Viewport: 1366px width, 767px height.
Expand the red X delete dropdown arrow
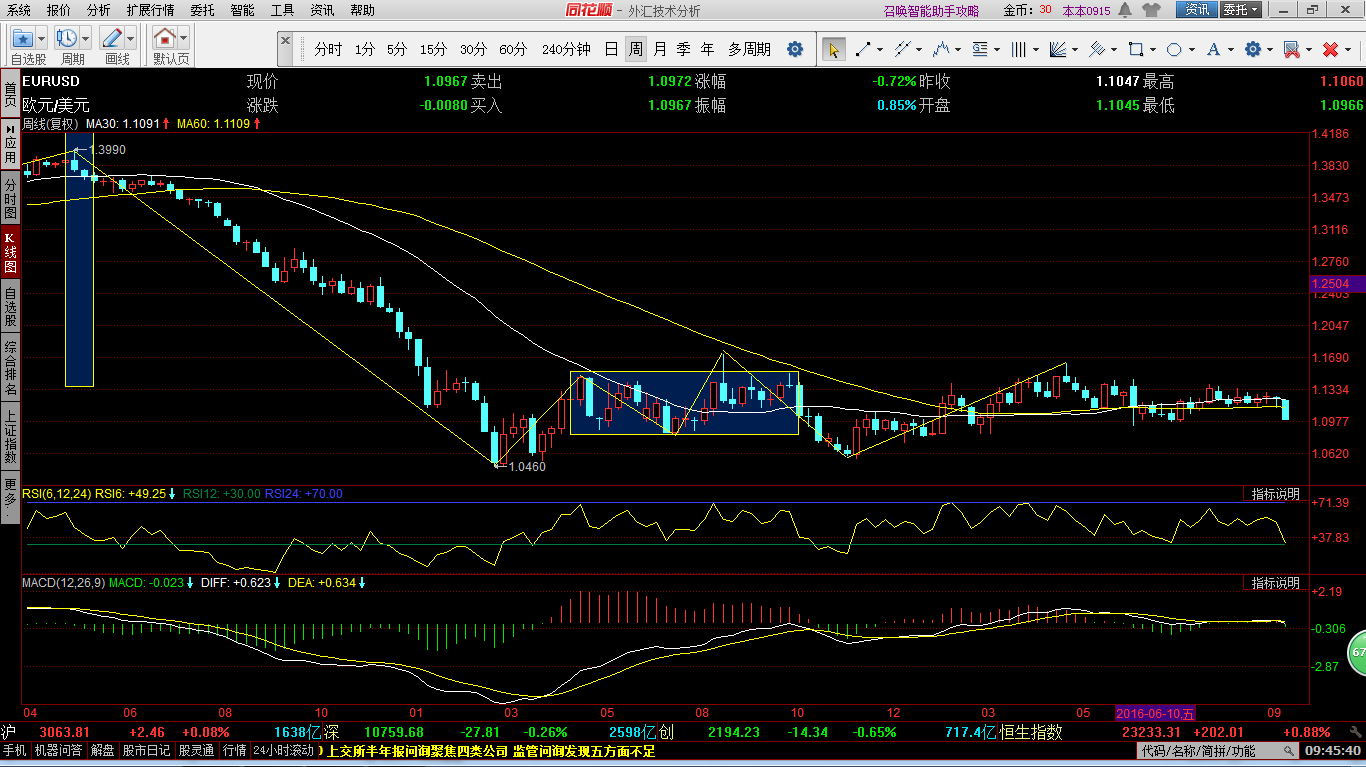tap(1347, 49)
